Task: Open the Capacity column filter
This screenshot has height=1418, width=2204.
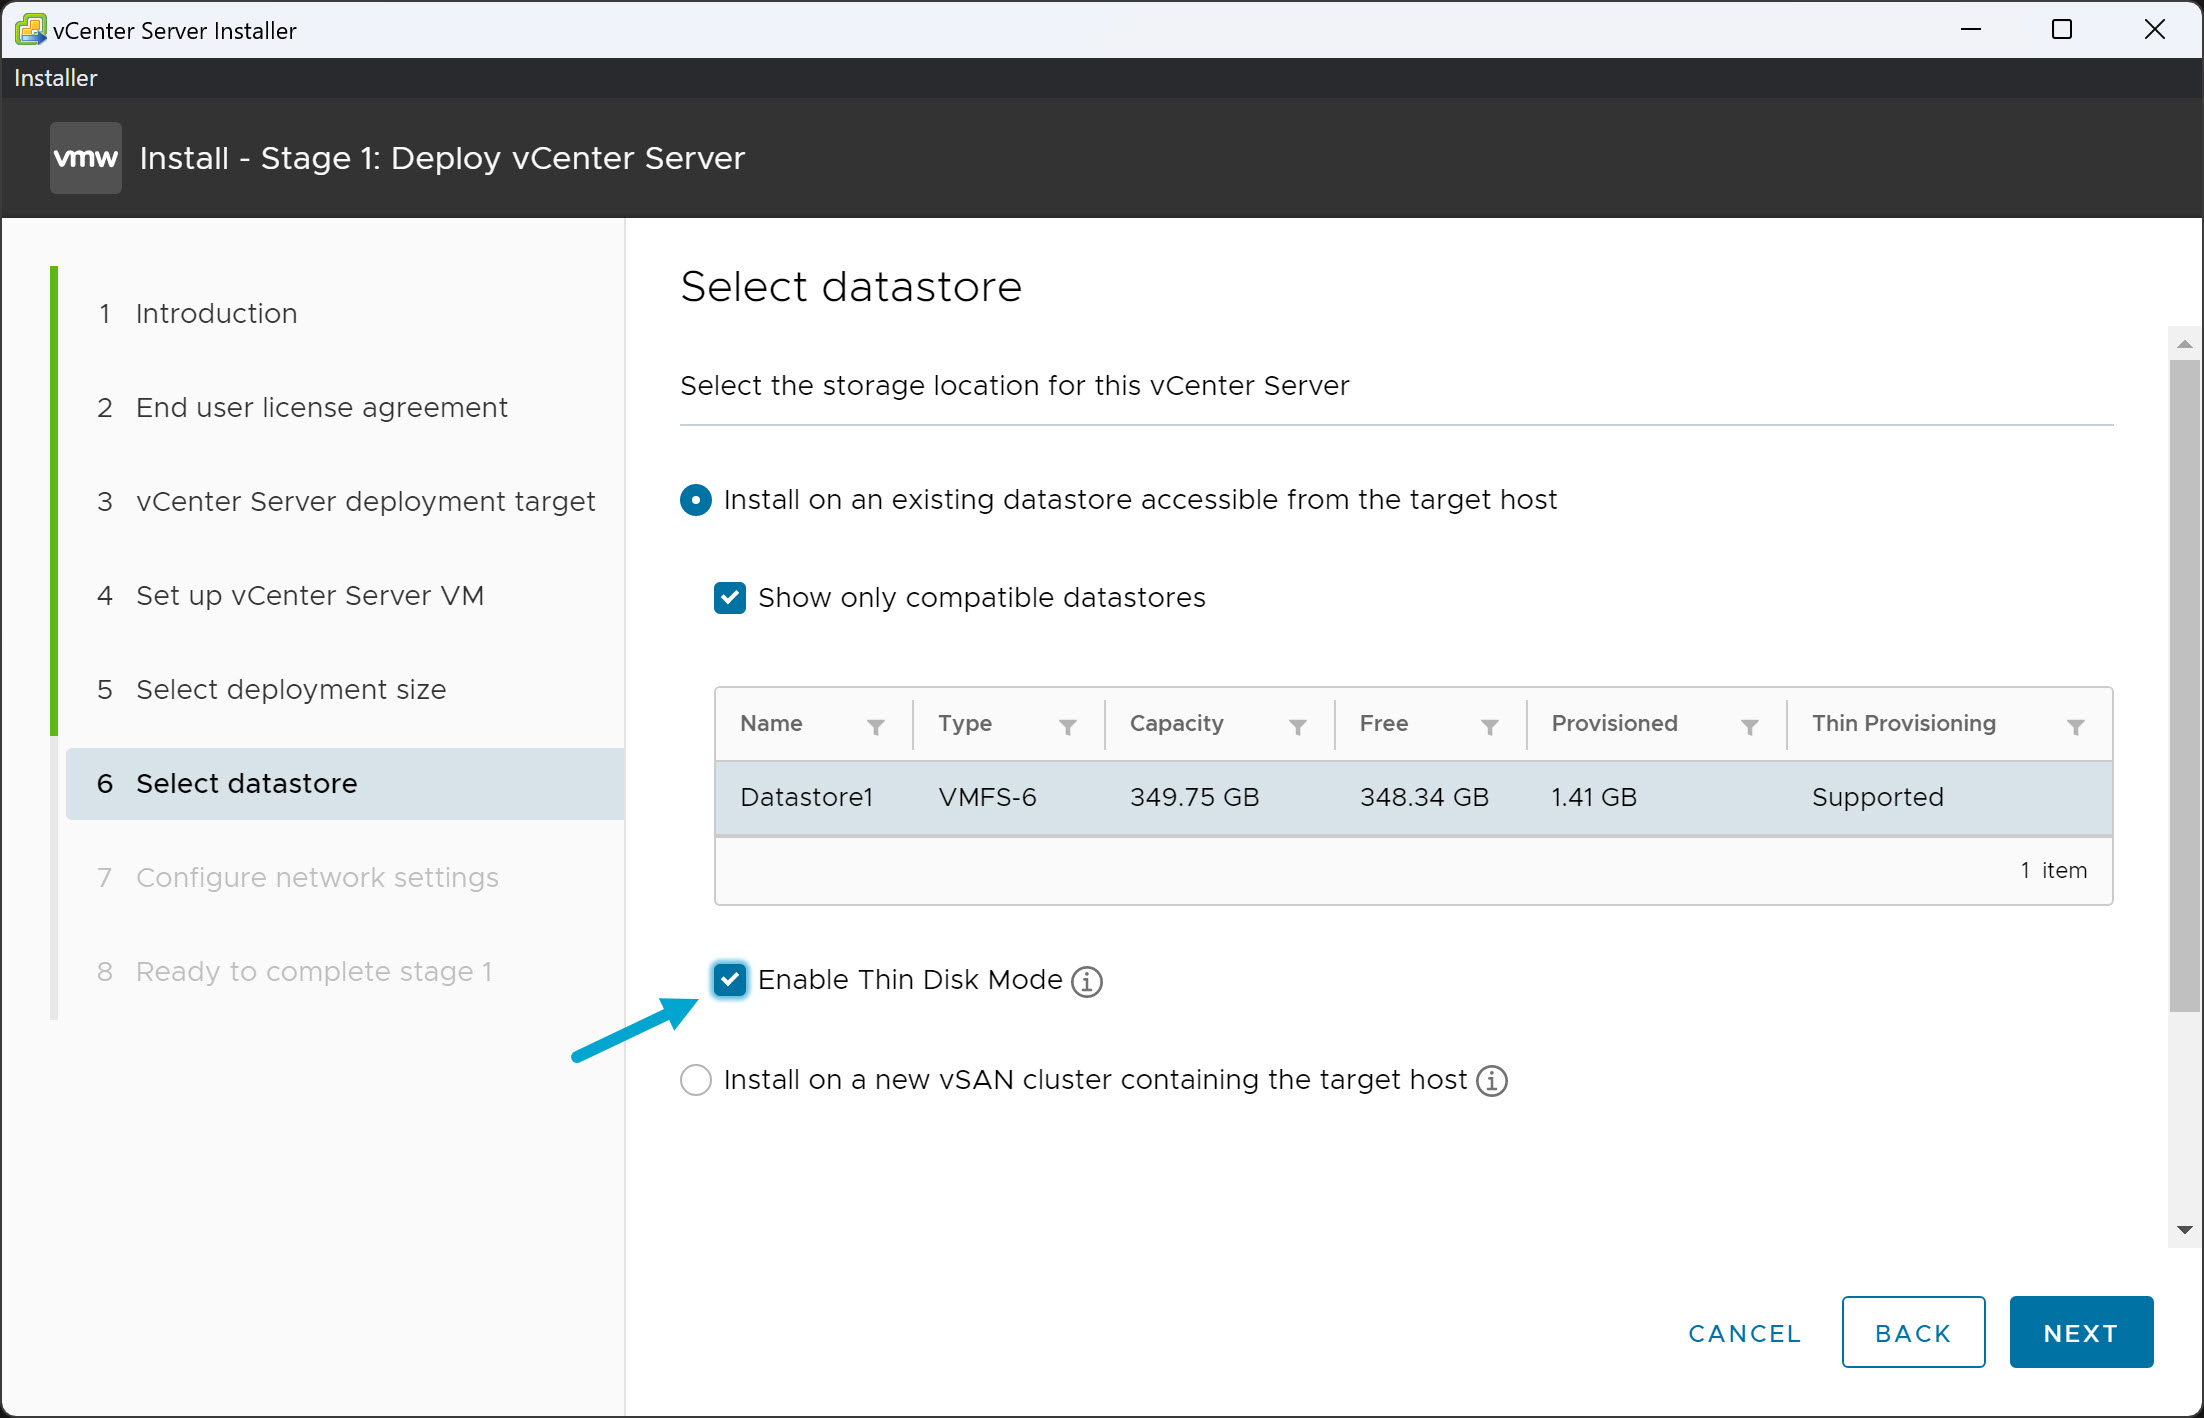Action: pos(1298,724)
